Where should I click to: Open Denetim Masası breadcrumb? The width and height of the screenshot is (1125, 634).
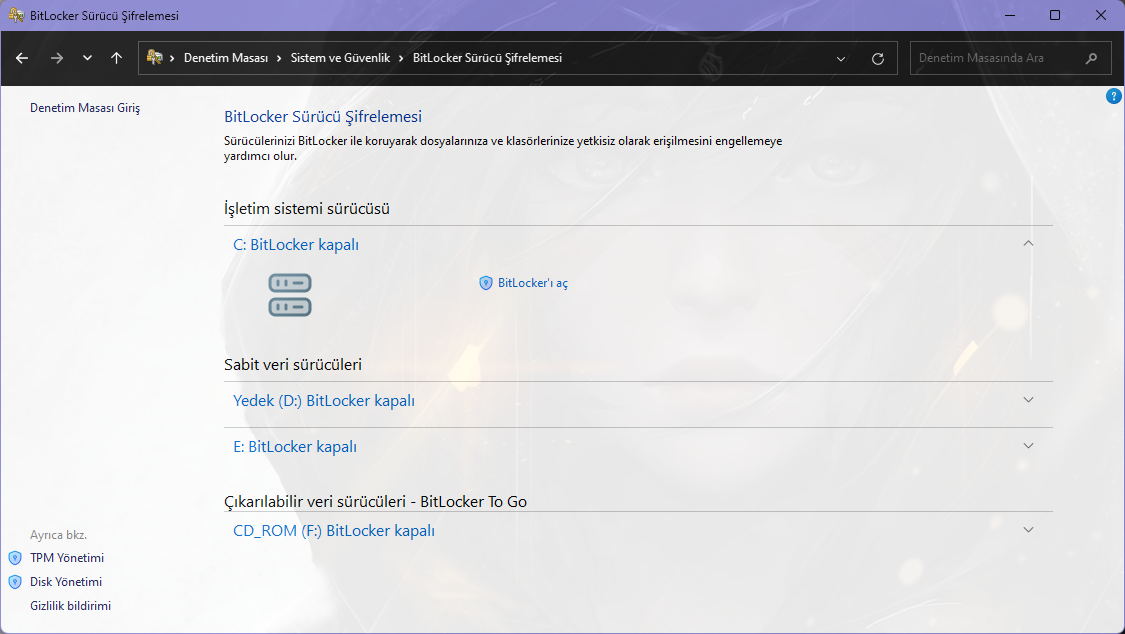(226, 58)
